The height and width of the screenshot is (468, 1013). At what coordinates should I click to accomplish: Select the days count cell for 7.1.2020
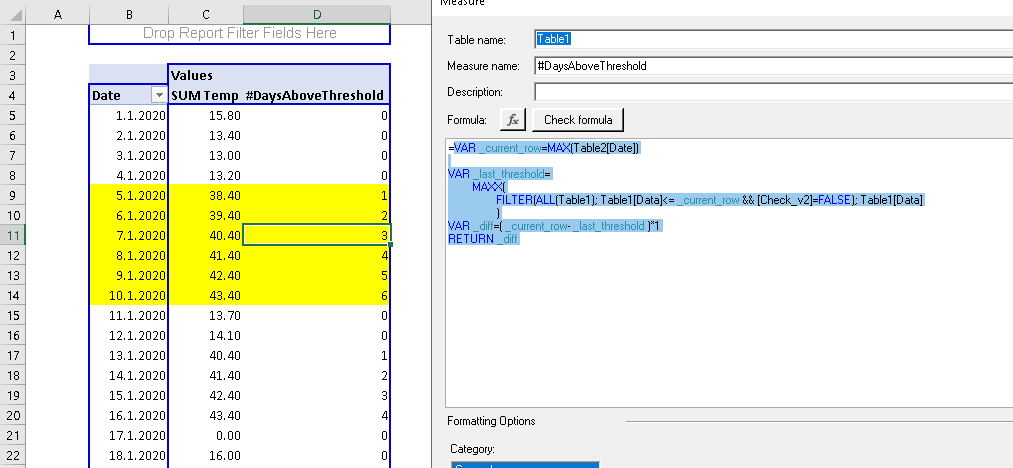coord(317,235)
